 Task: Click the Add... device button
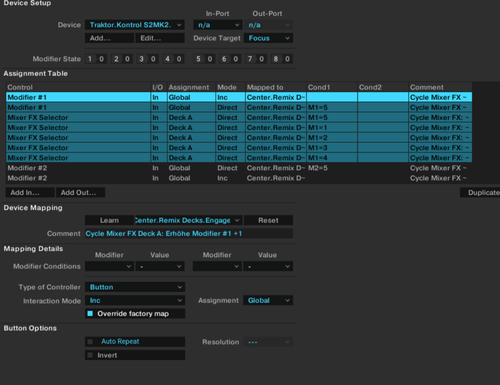(109, 38)
